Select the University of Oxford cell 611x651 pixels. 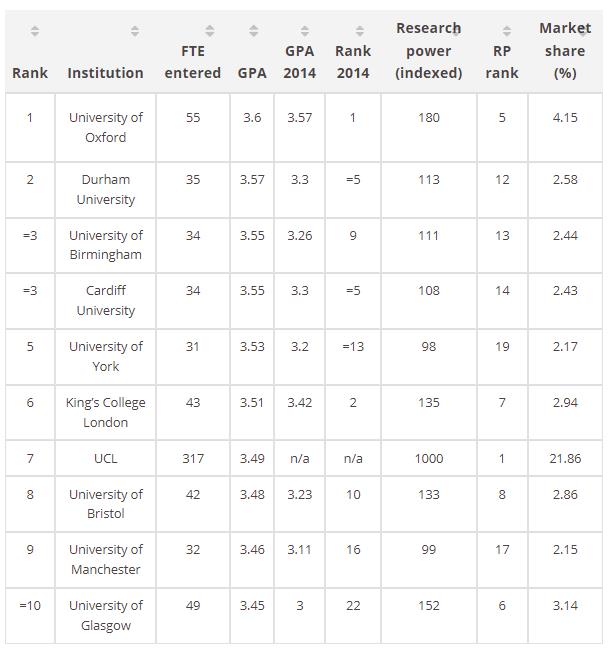pos(105,127)
